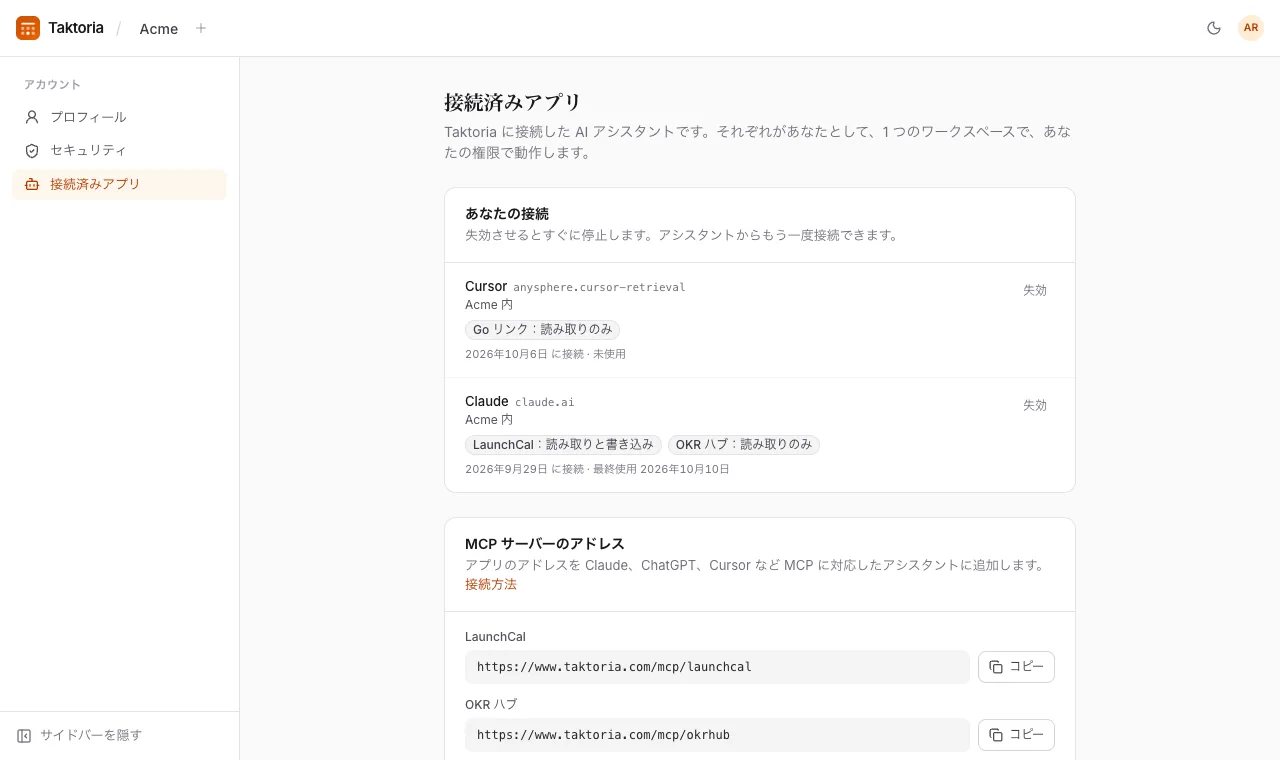Select 接続済みアプリ sidebar item
This screenshot has width=1280, height=760.
[x=119, y=184]
